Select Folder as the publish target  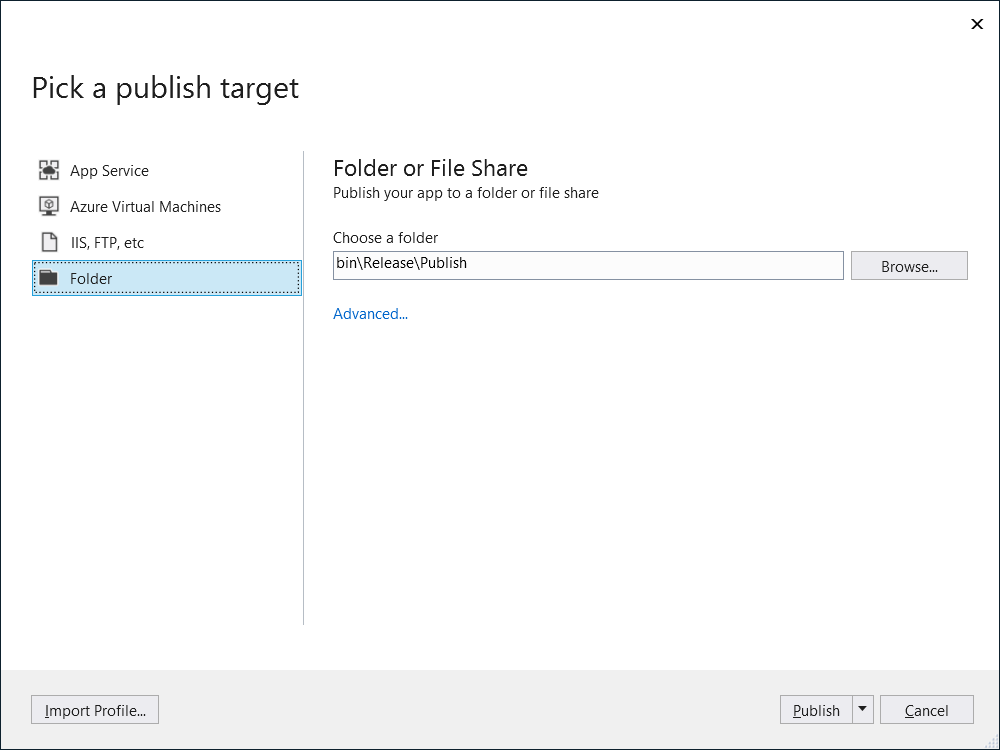(91, 278)
